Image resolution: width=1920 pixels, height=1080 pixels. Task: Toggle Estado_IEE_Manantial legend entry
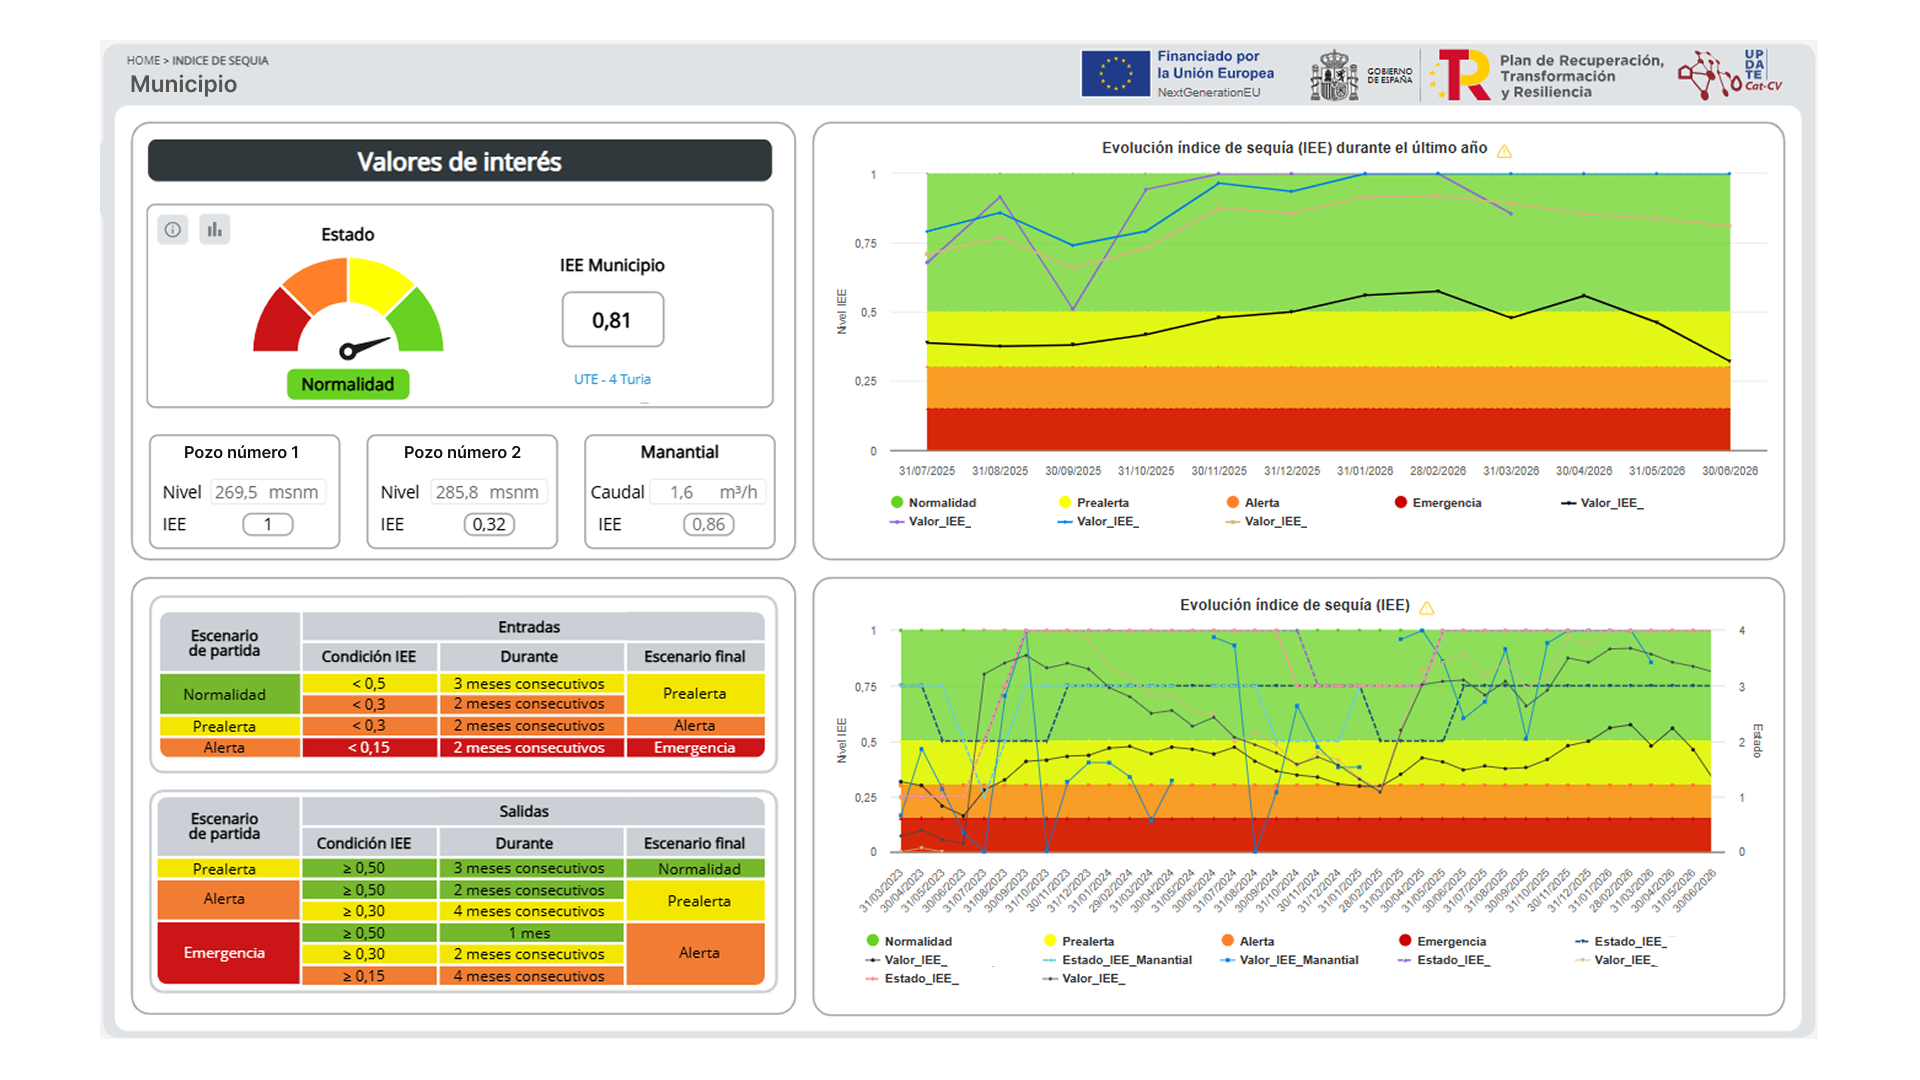1118,960
